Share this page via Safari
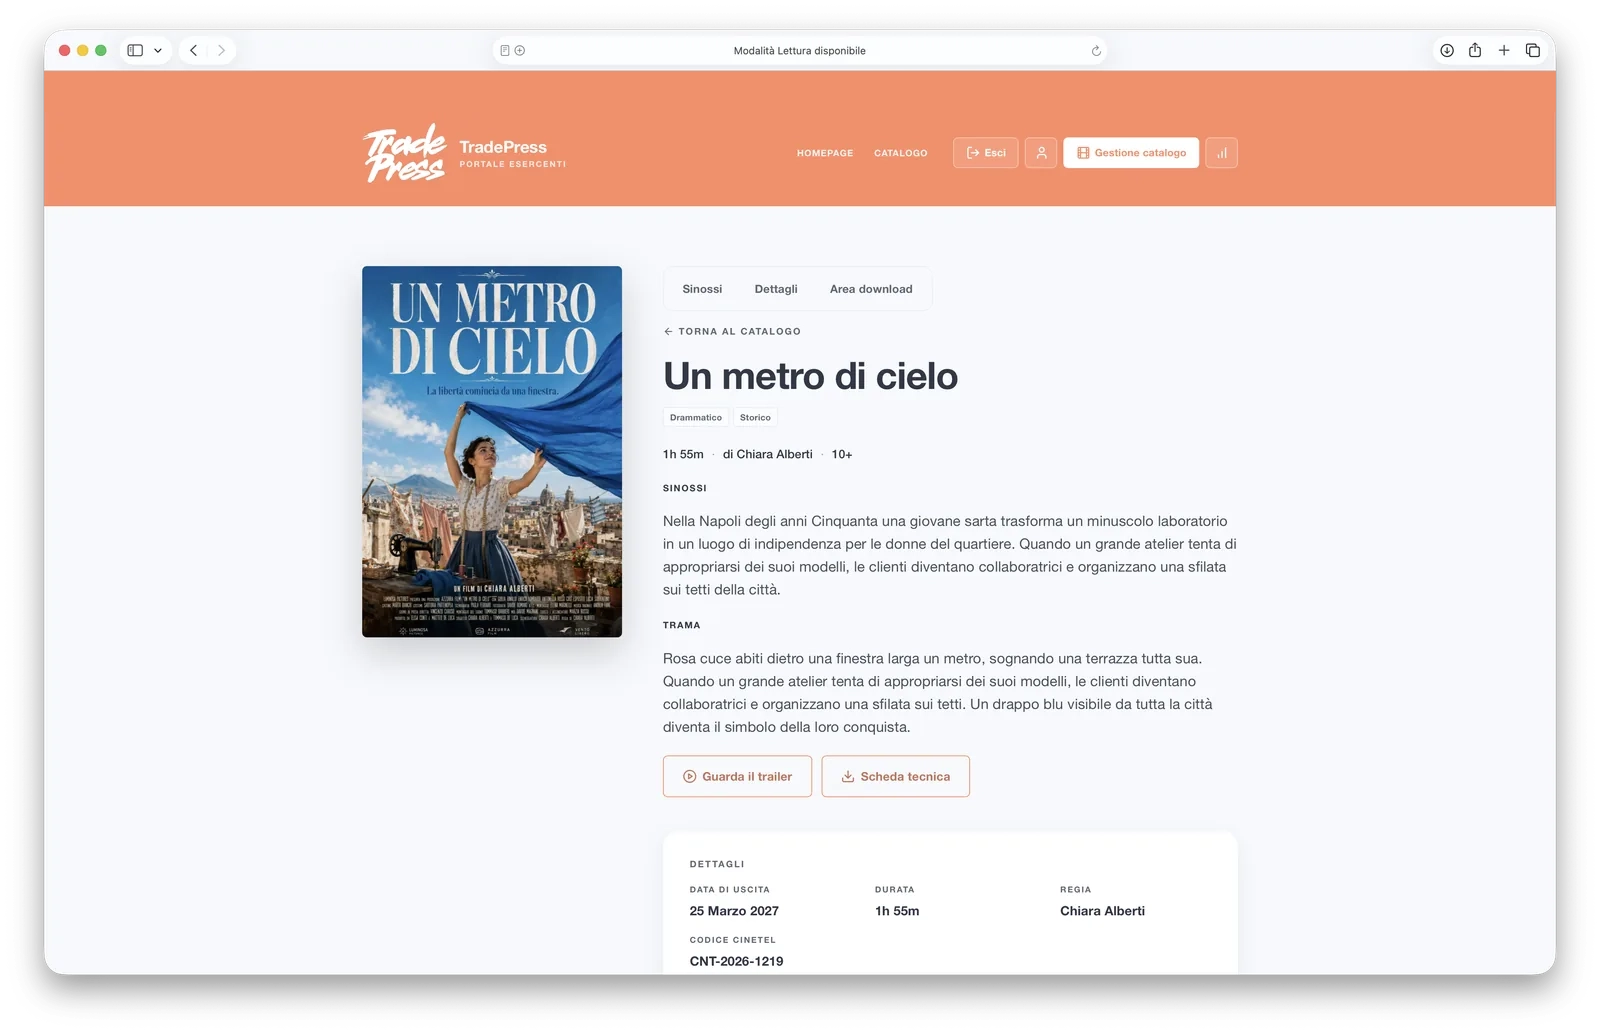Image resolution: width=1600 pixels, height=1033 pixels. [1475, 50]
